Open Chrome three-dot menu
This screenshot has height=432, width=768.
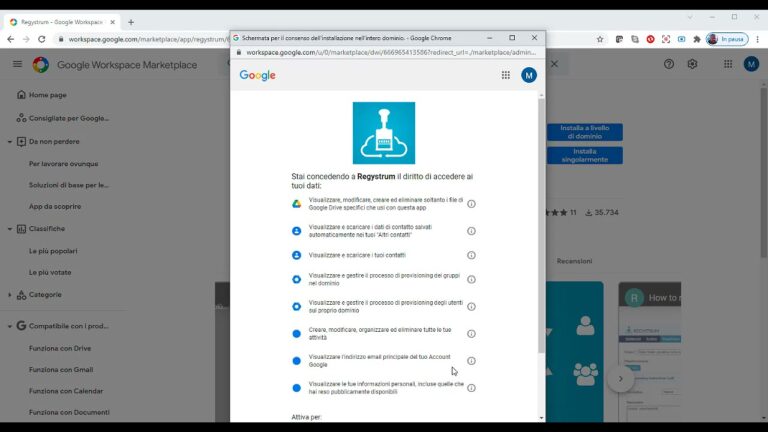coord(757,39)
